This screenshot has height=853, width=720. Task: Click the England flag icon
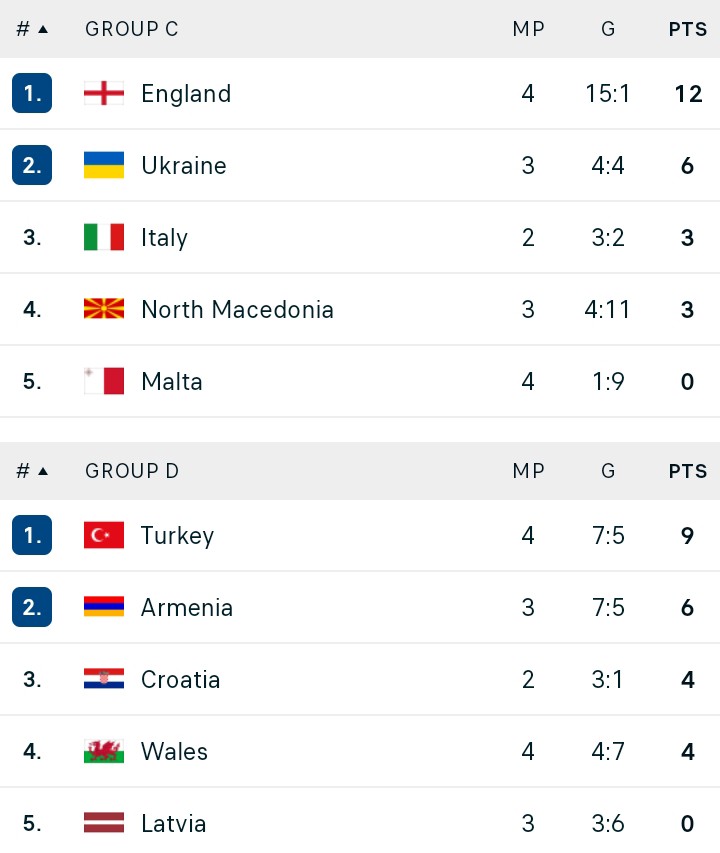104,93
